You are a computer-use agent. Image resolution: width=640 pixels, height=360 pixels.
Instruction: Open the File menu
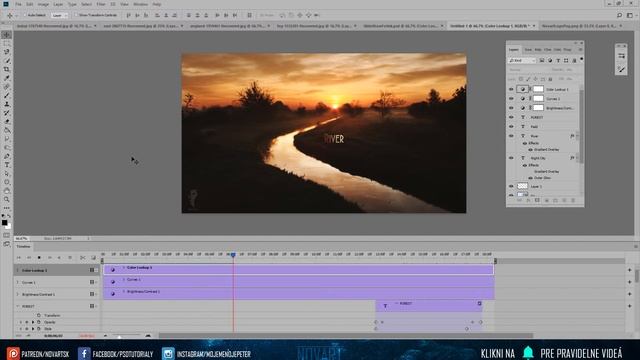click(x=18, y=4)
